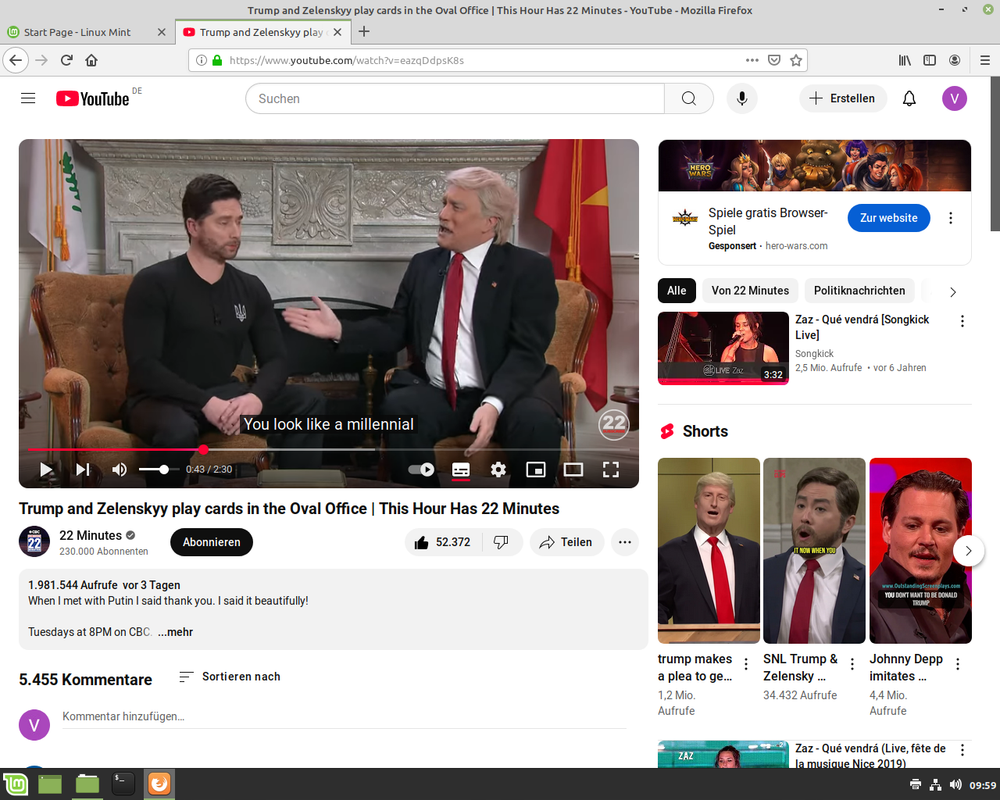
Task: Open the Sortieren nach comment sorting
Action: pos(230,677)
